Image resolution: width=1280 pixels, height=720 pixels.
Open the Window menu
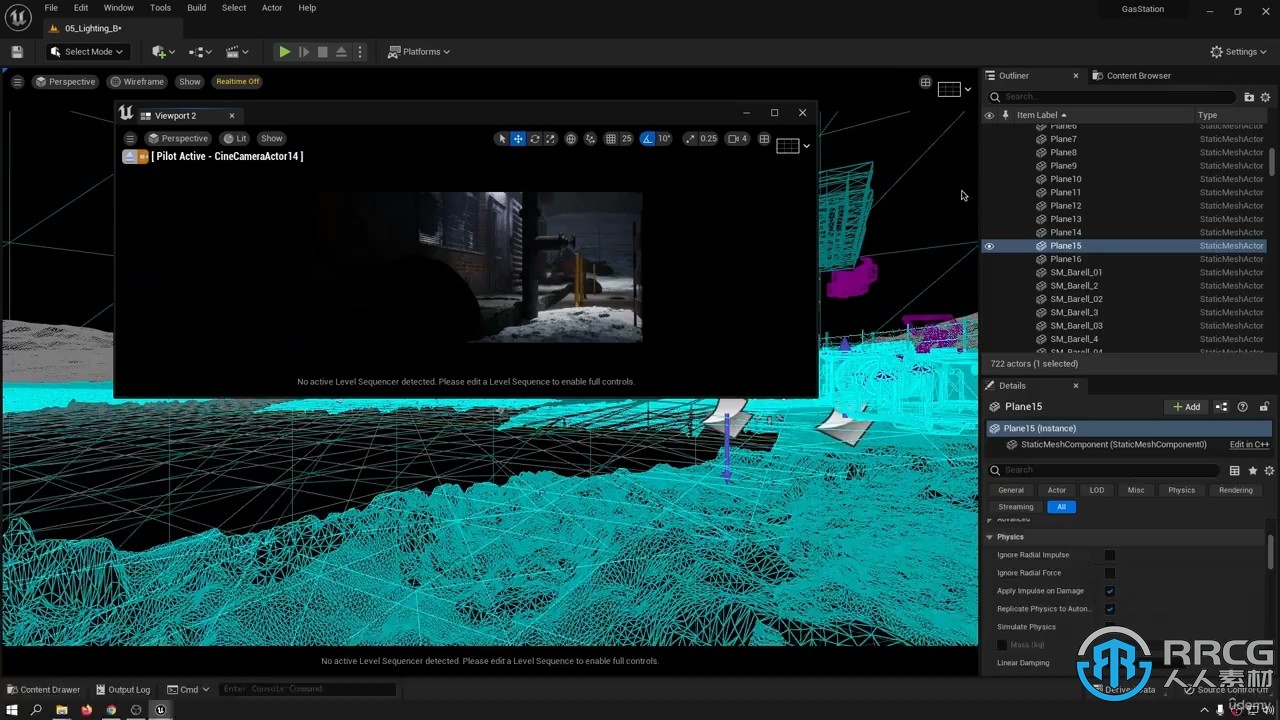click(x=118, y=8)
